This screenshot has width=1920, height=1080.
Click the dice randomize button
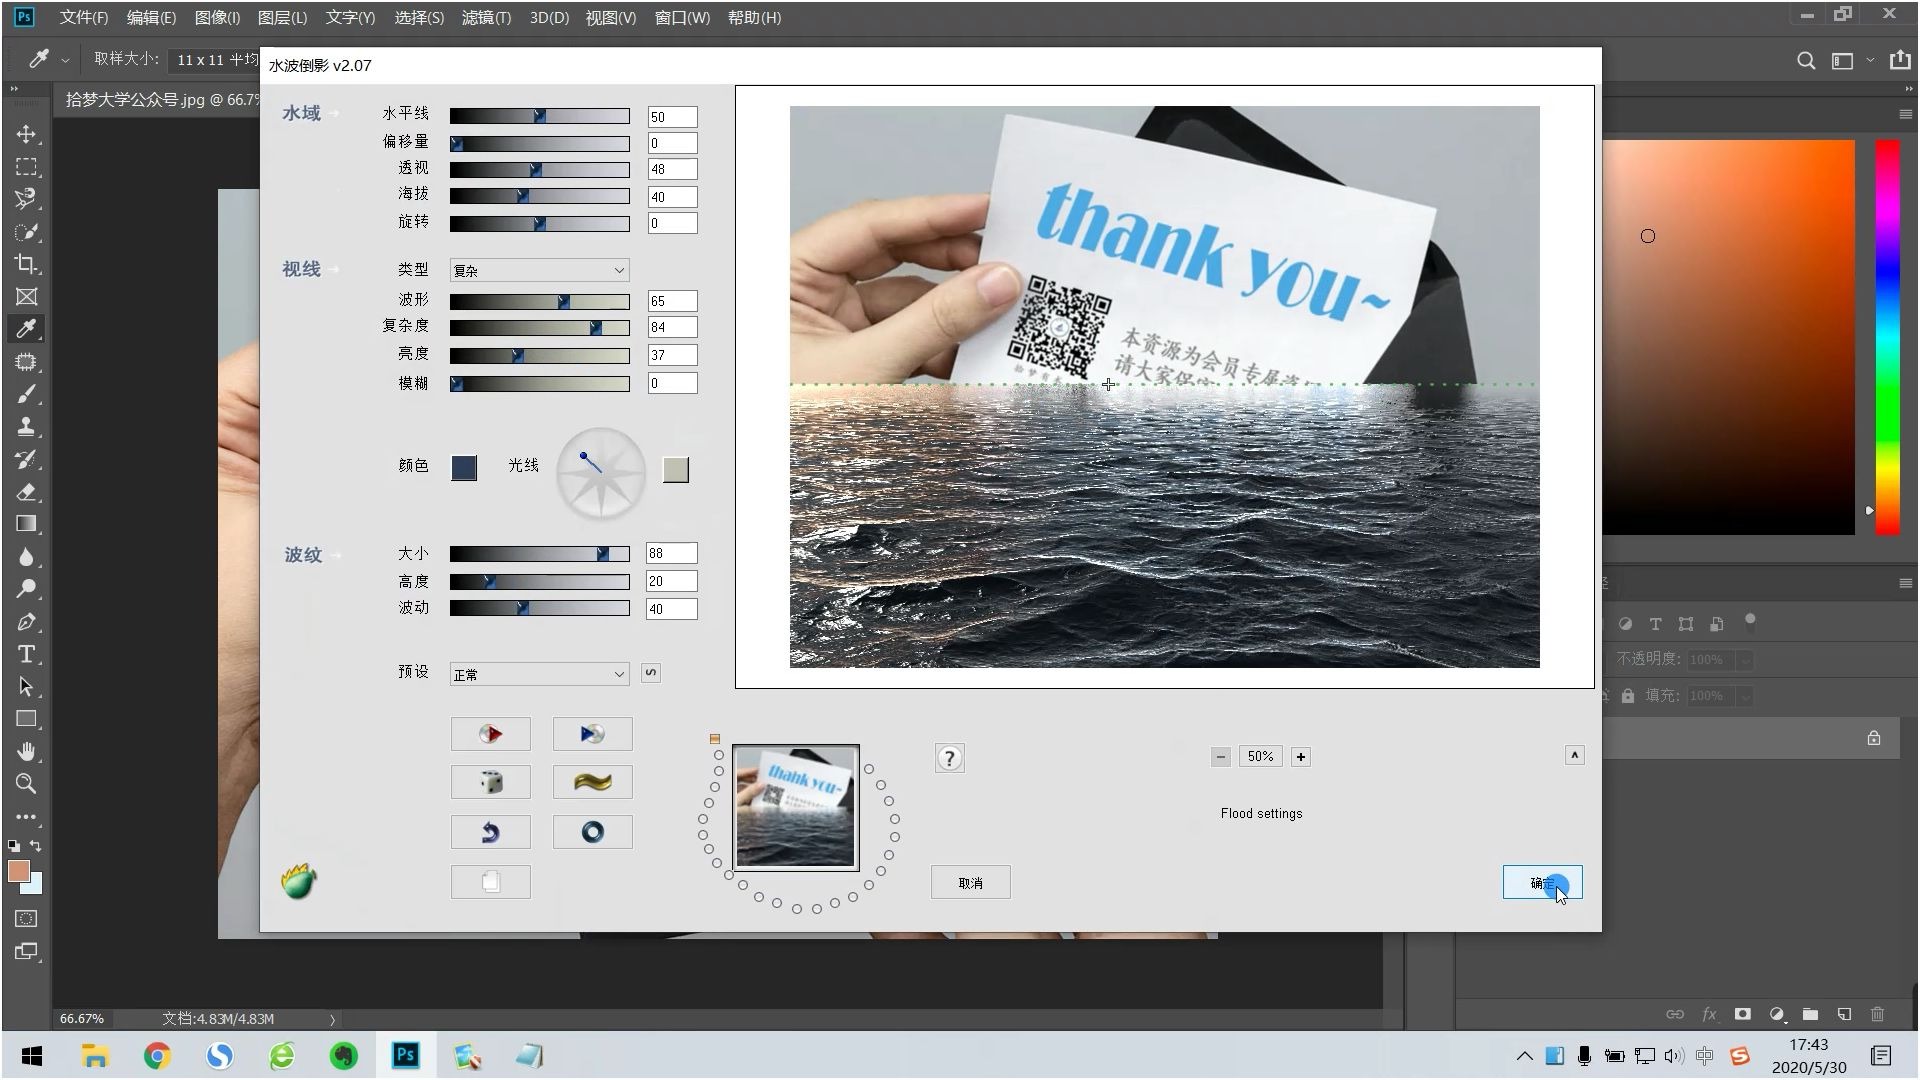(x=490, y=782)
